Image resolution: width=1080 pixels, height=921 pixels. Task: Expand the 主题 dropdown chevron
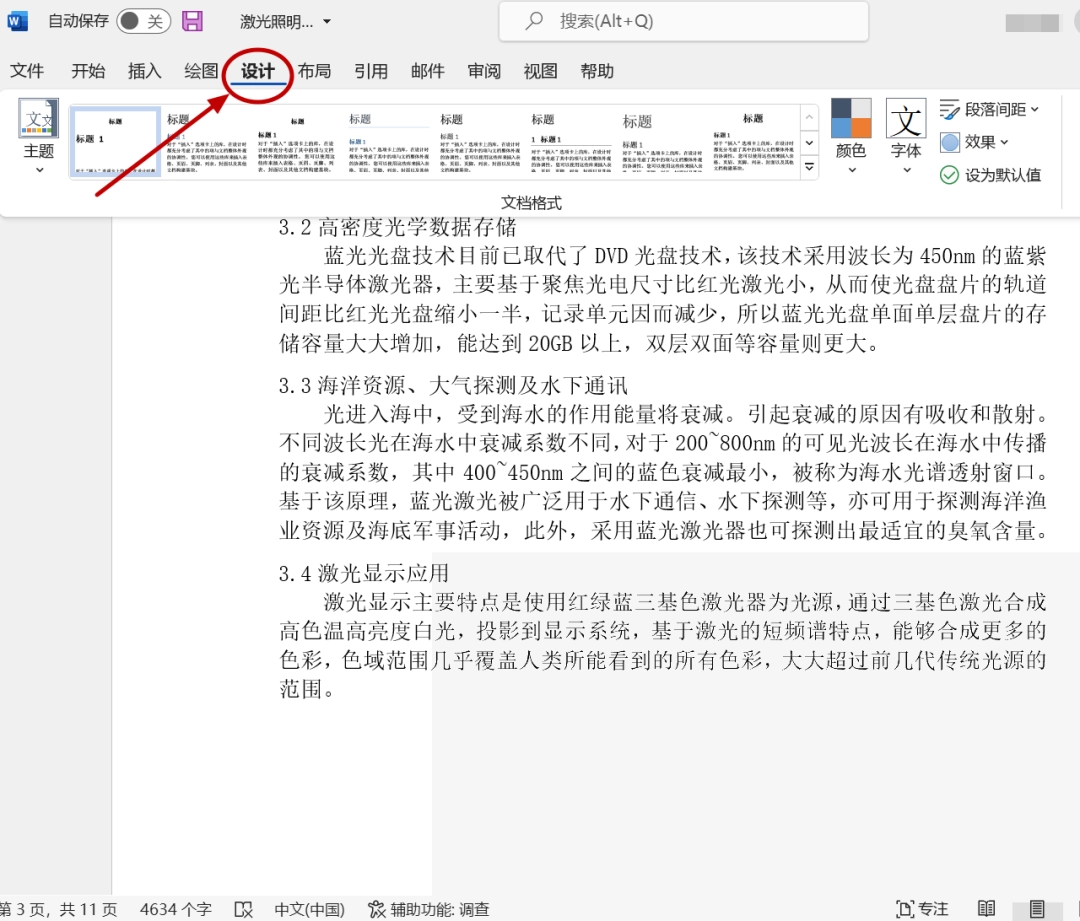point(39,169)
